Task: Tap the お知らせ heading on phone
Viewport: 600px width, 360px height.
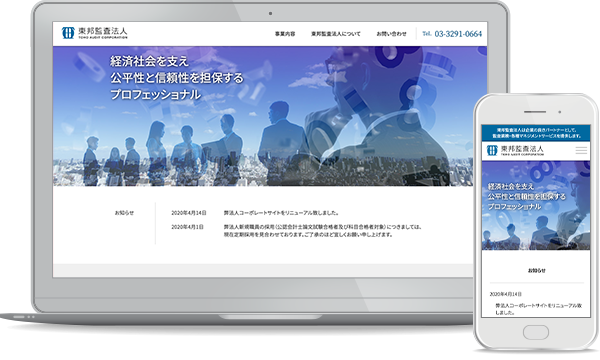Action: pyautogui.click(x=536, y=270)
